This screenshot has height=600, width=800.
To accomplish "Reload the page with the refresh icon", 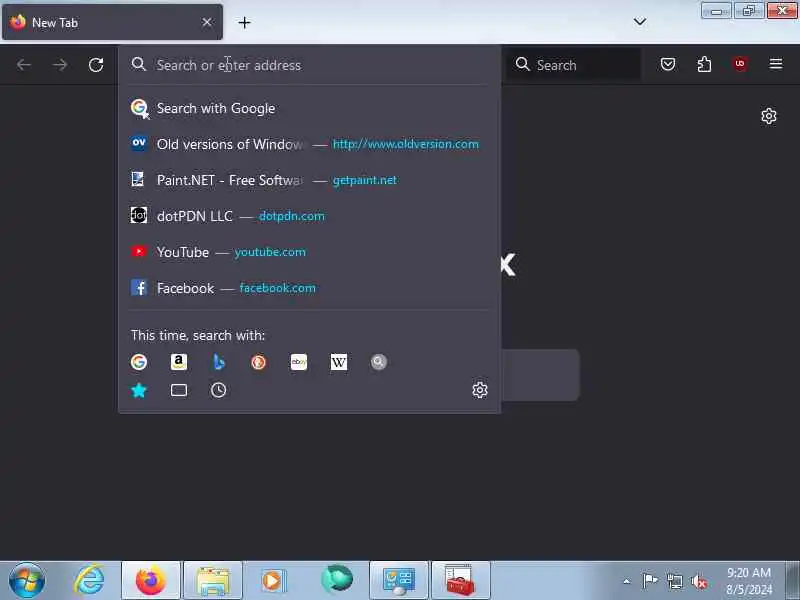I will [x=96, y=65].
